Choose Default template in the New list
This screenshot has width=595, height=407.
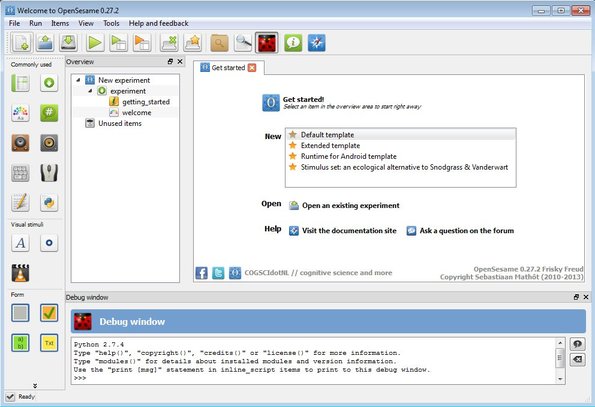click(400, 135)
